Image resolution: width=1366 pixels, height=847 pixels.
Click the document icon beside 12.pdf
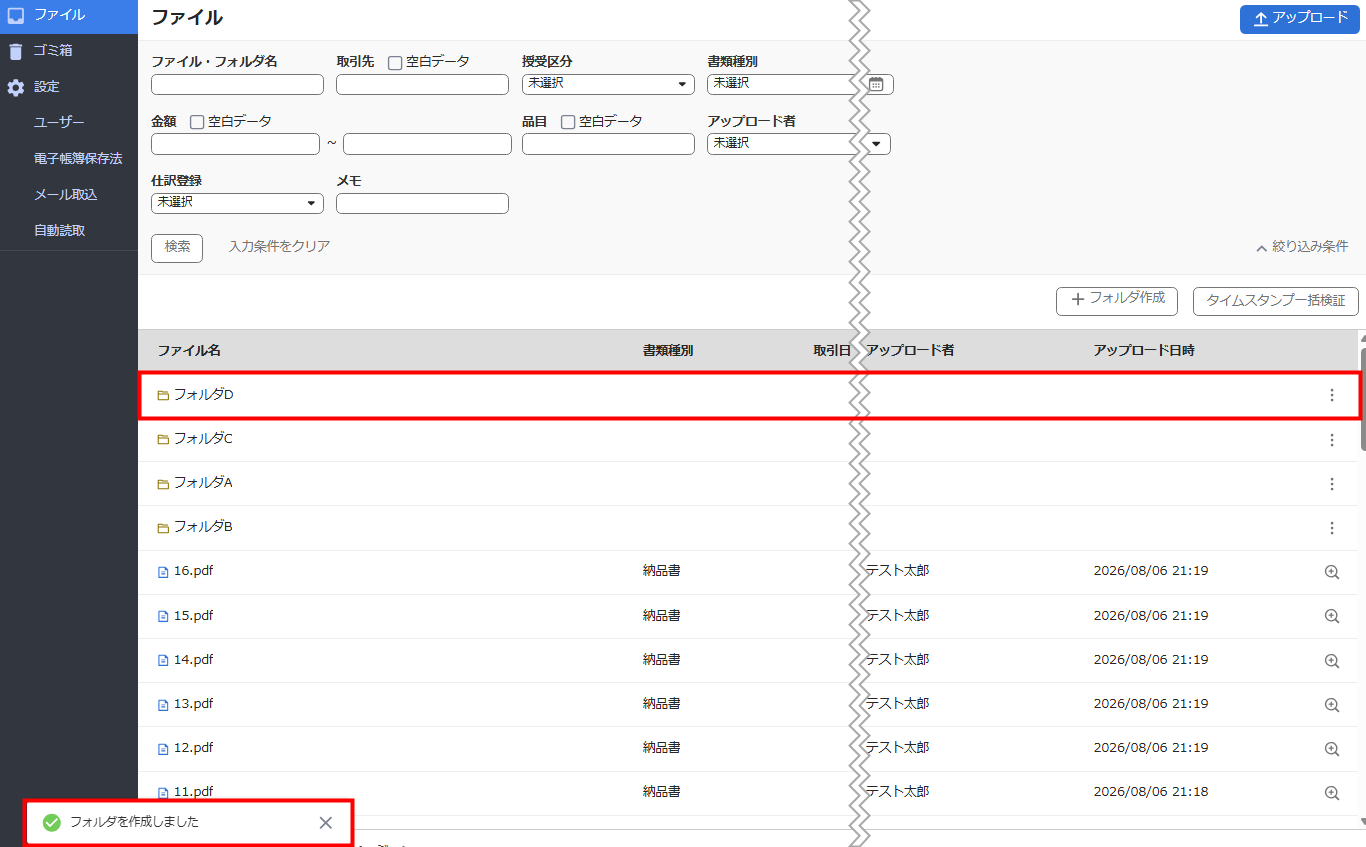(x=163, y=748)
